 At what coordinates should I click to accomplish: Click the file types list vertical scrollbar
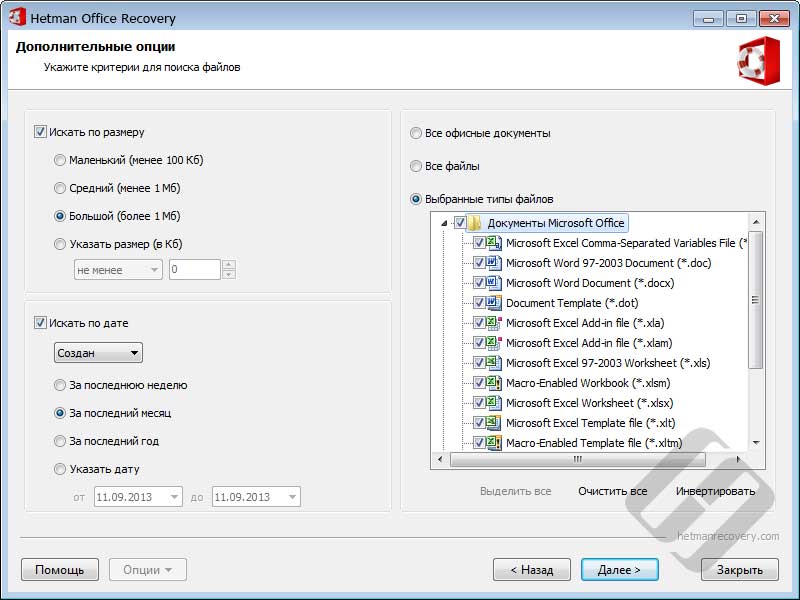pos(756,332)
